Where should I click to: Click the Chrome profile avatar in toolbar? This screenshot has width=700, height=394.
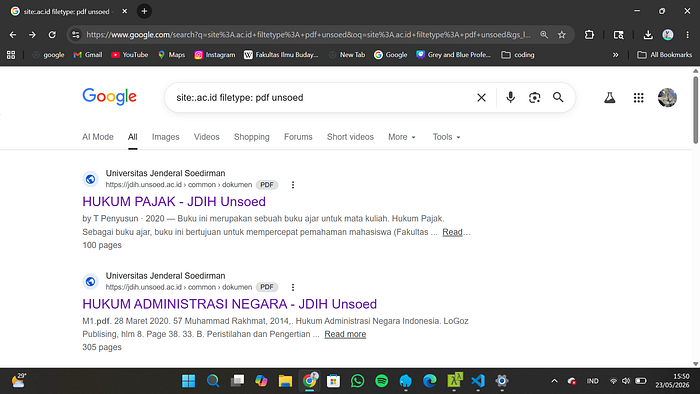[668, 35]
